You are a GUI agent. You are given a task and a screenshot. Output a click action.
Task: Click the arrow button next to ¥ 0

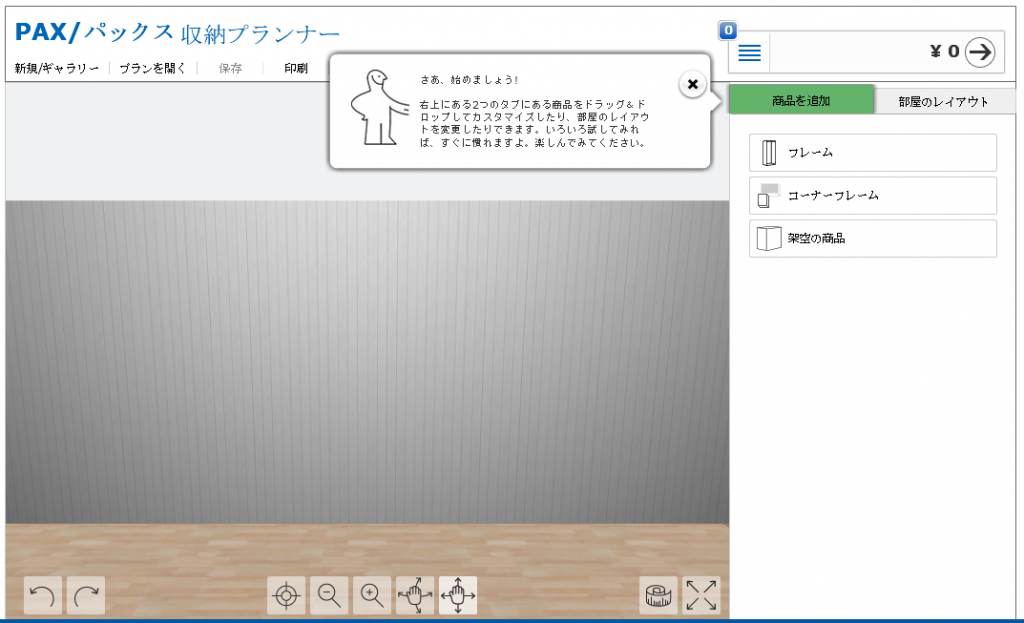[980, 52]
